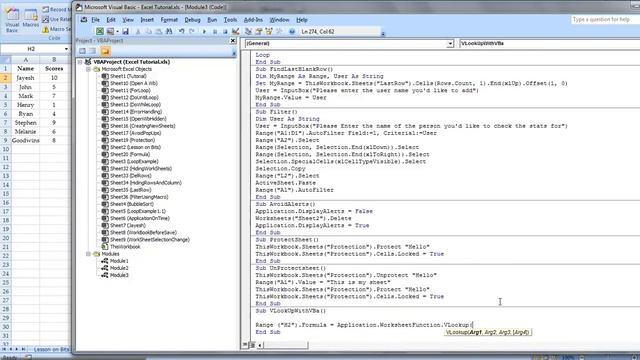Open the File menu
The image size is (640, 360).
96,20
